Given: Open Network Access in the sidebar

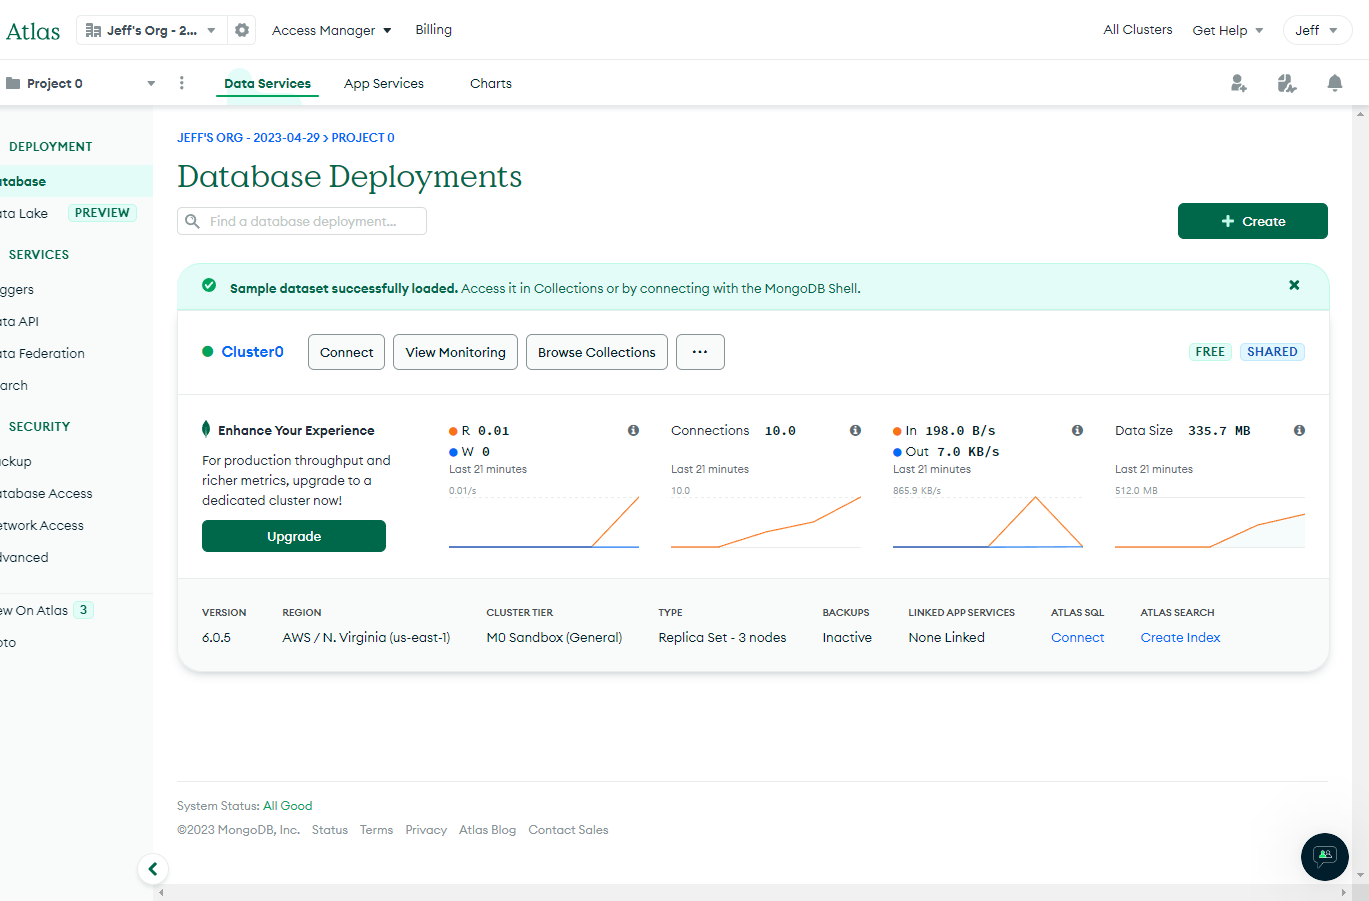Looking at the screenshot, I should (x=42, y=525).
